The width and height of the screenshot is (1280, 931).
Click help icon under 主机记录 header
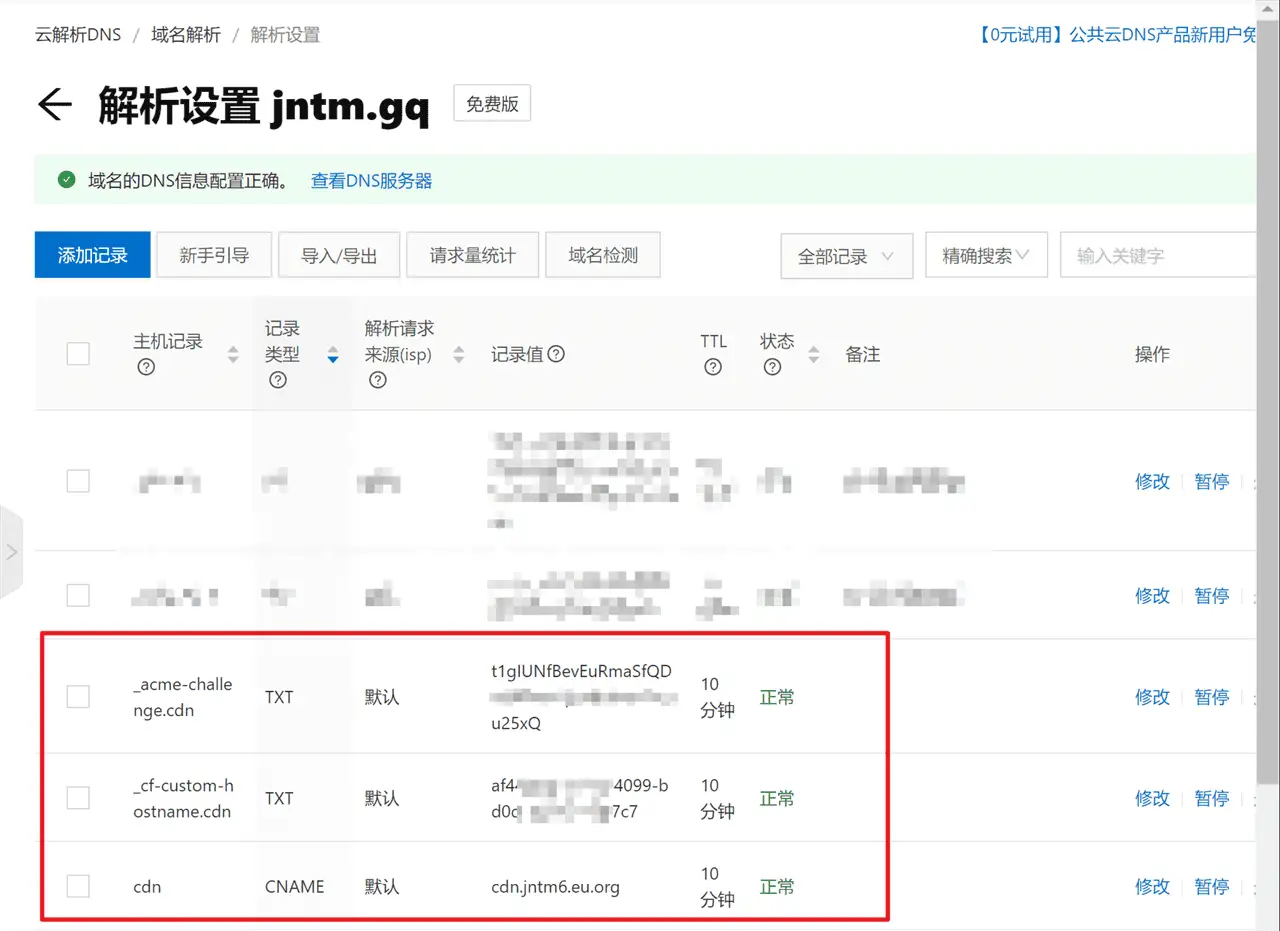[x=146, y=367]
